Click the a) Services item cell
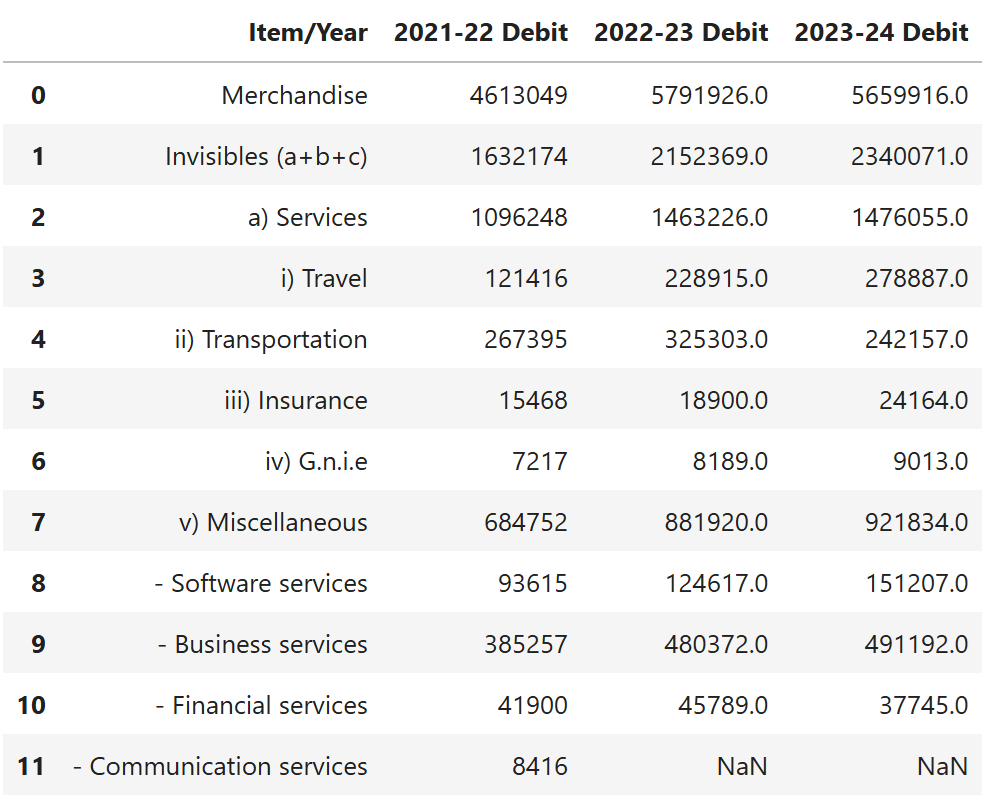Viewport: 1003px width, 808px height. pos(307,218)
